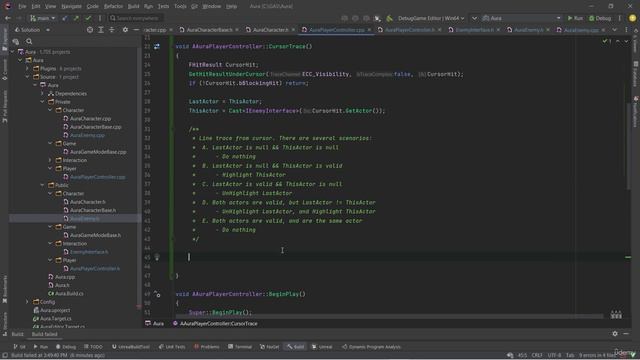Screen dimensions: 640x360
Task: Switch to the AuraEnemy.h tab
Action: point(528,30)
